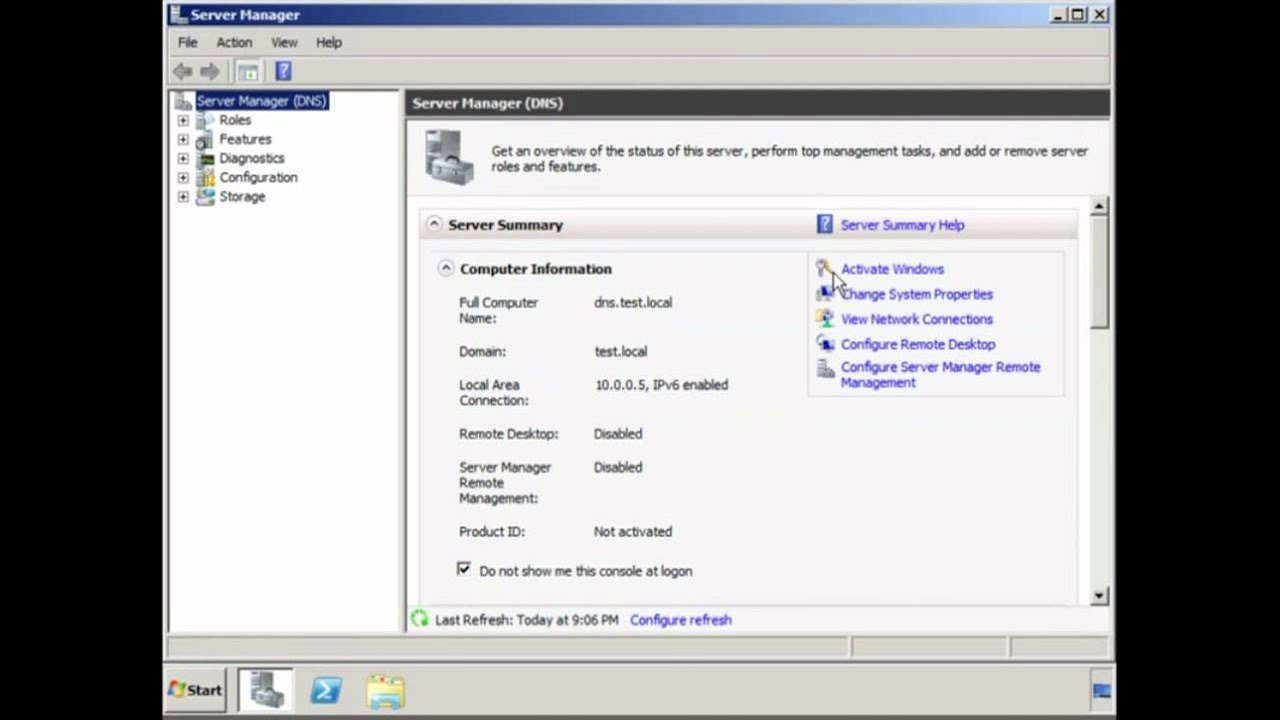
Task: Open the View menu
Action: click(x=284, y=43)
